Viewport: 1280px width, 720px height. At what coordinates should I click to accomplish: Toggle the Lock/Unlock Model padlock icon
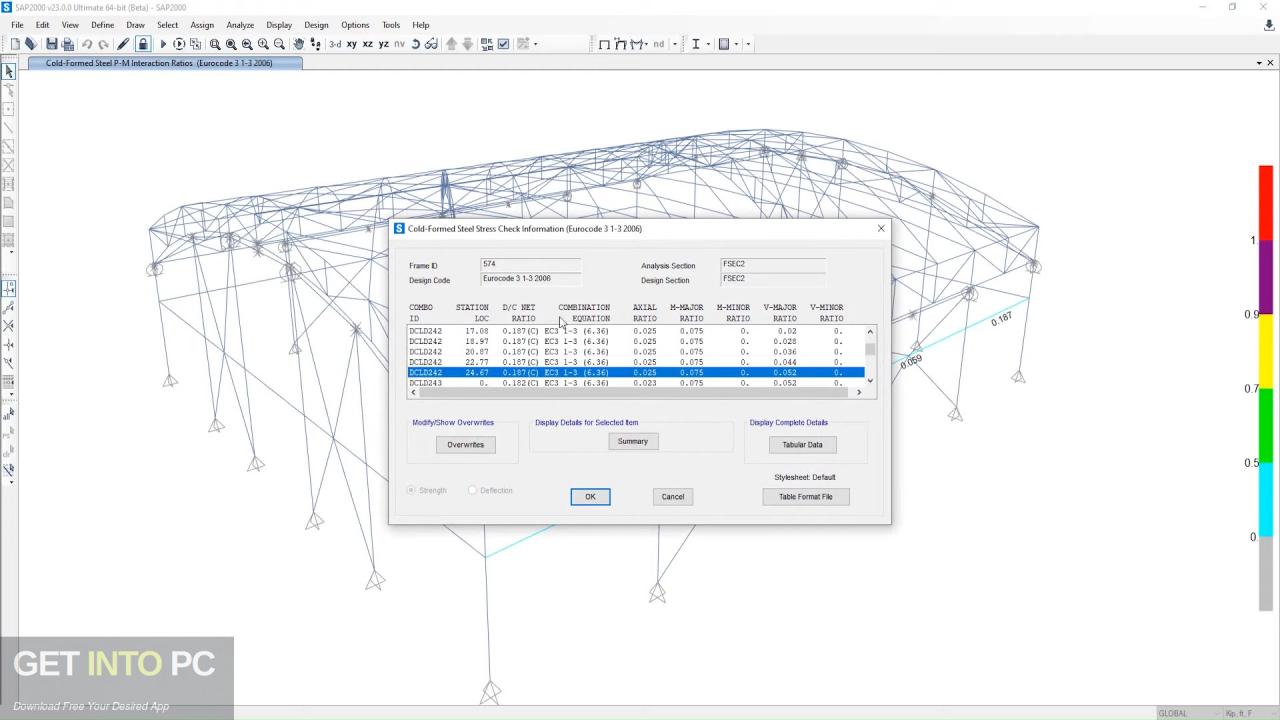click(143, 44)
